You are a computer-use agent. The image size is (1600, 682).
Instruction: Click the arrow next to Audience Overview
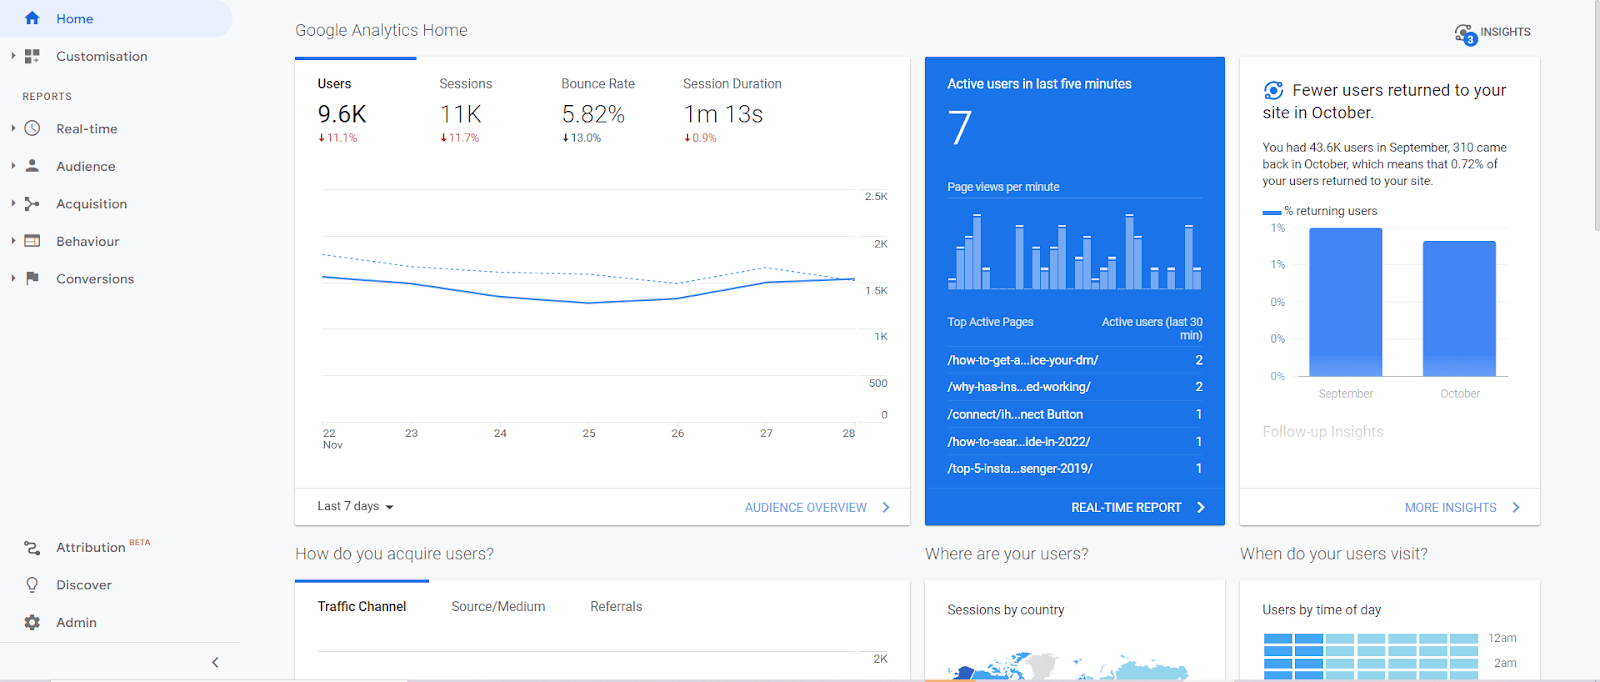pyautogui.click(x=886, y=507)
